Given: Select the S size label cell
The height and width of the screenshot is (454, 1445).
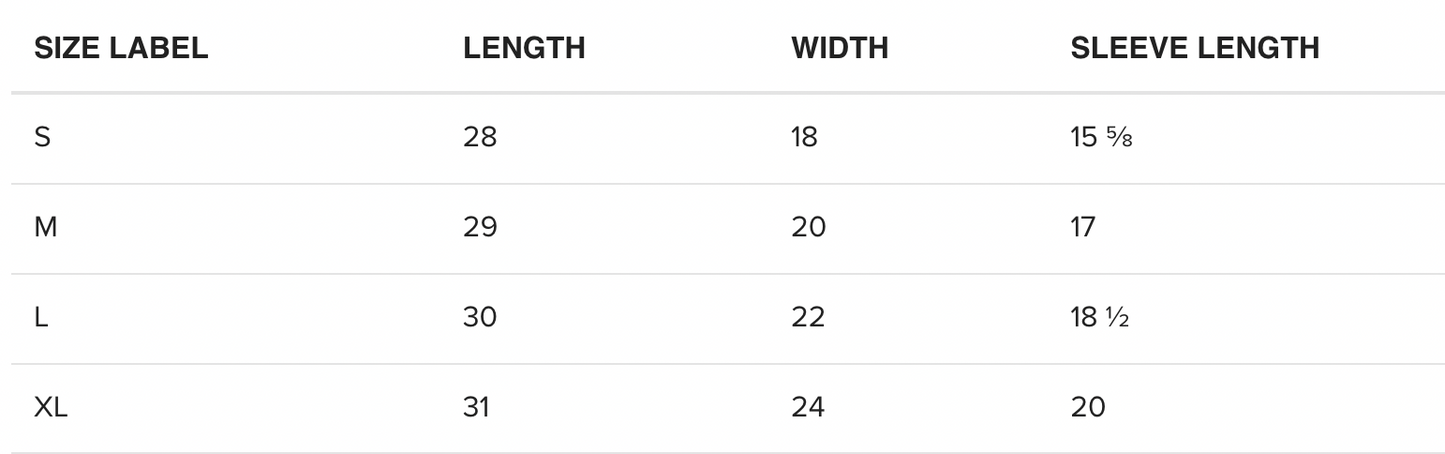Looking at the screenshot, I should click(x=42, y=137).
